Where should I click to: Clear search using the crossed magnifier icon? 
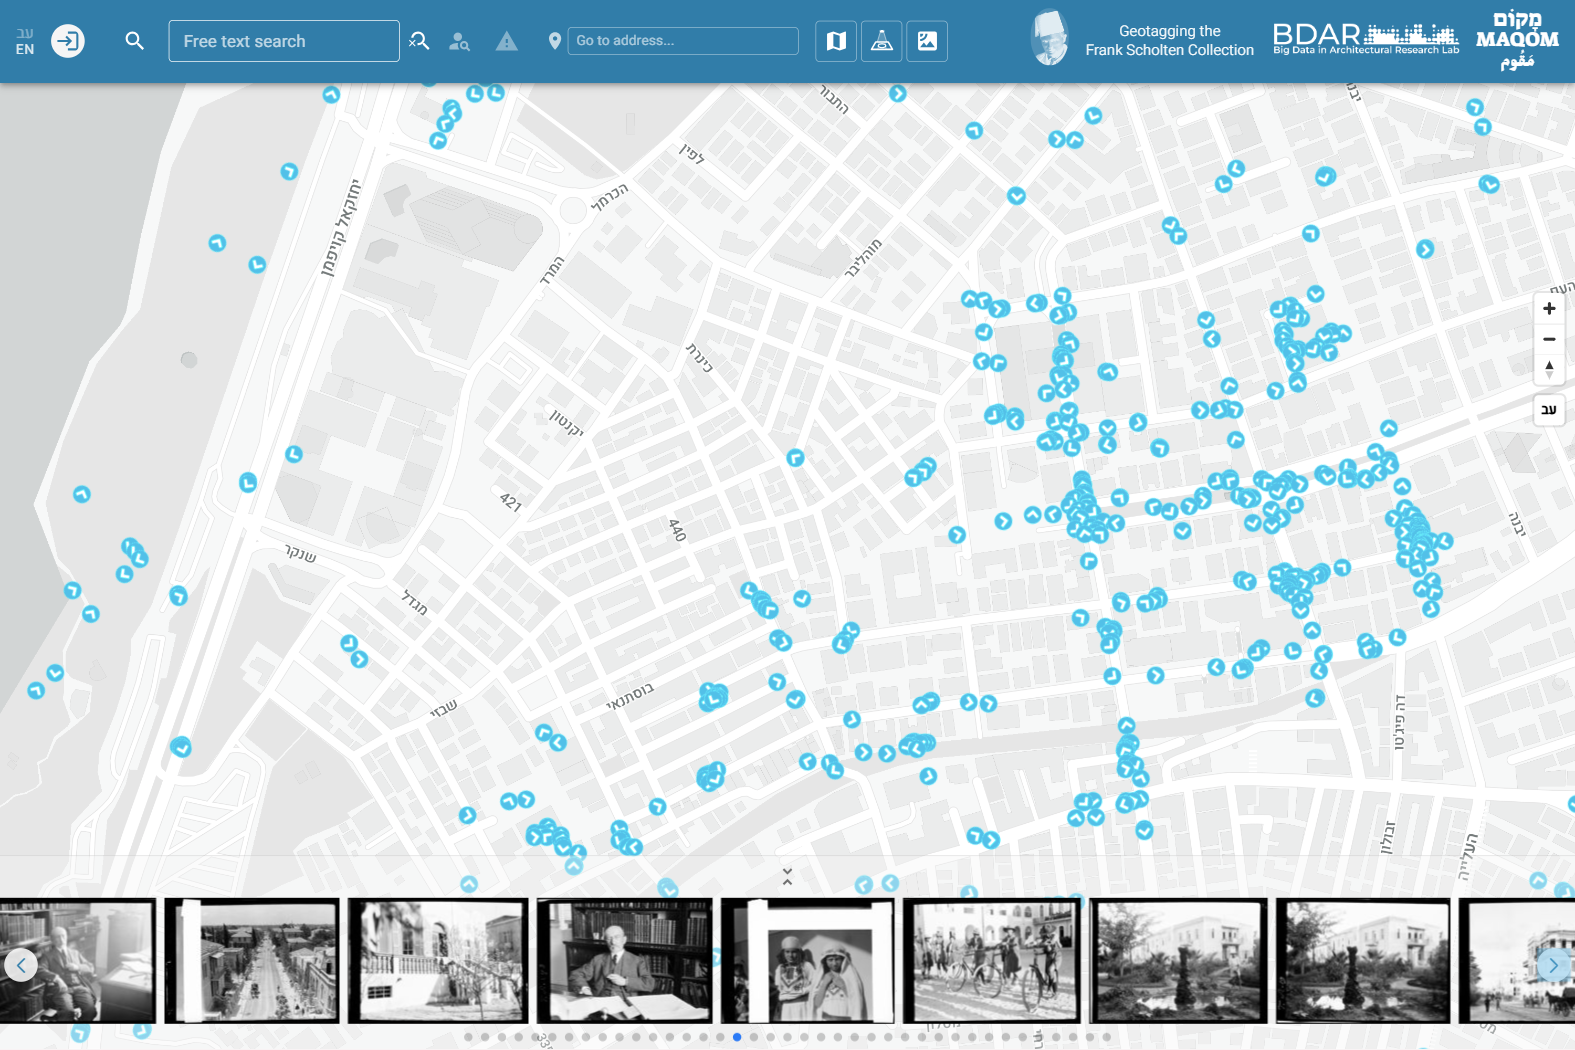pyautogui.click(x=419, y=41)
